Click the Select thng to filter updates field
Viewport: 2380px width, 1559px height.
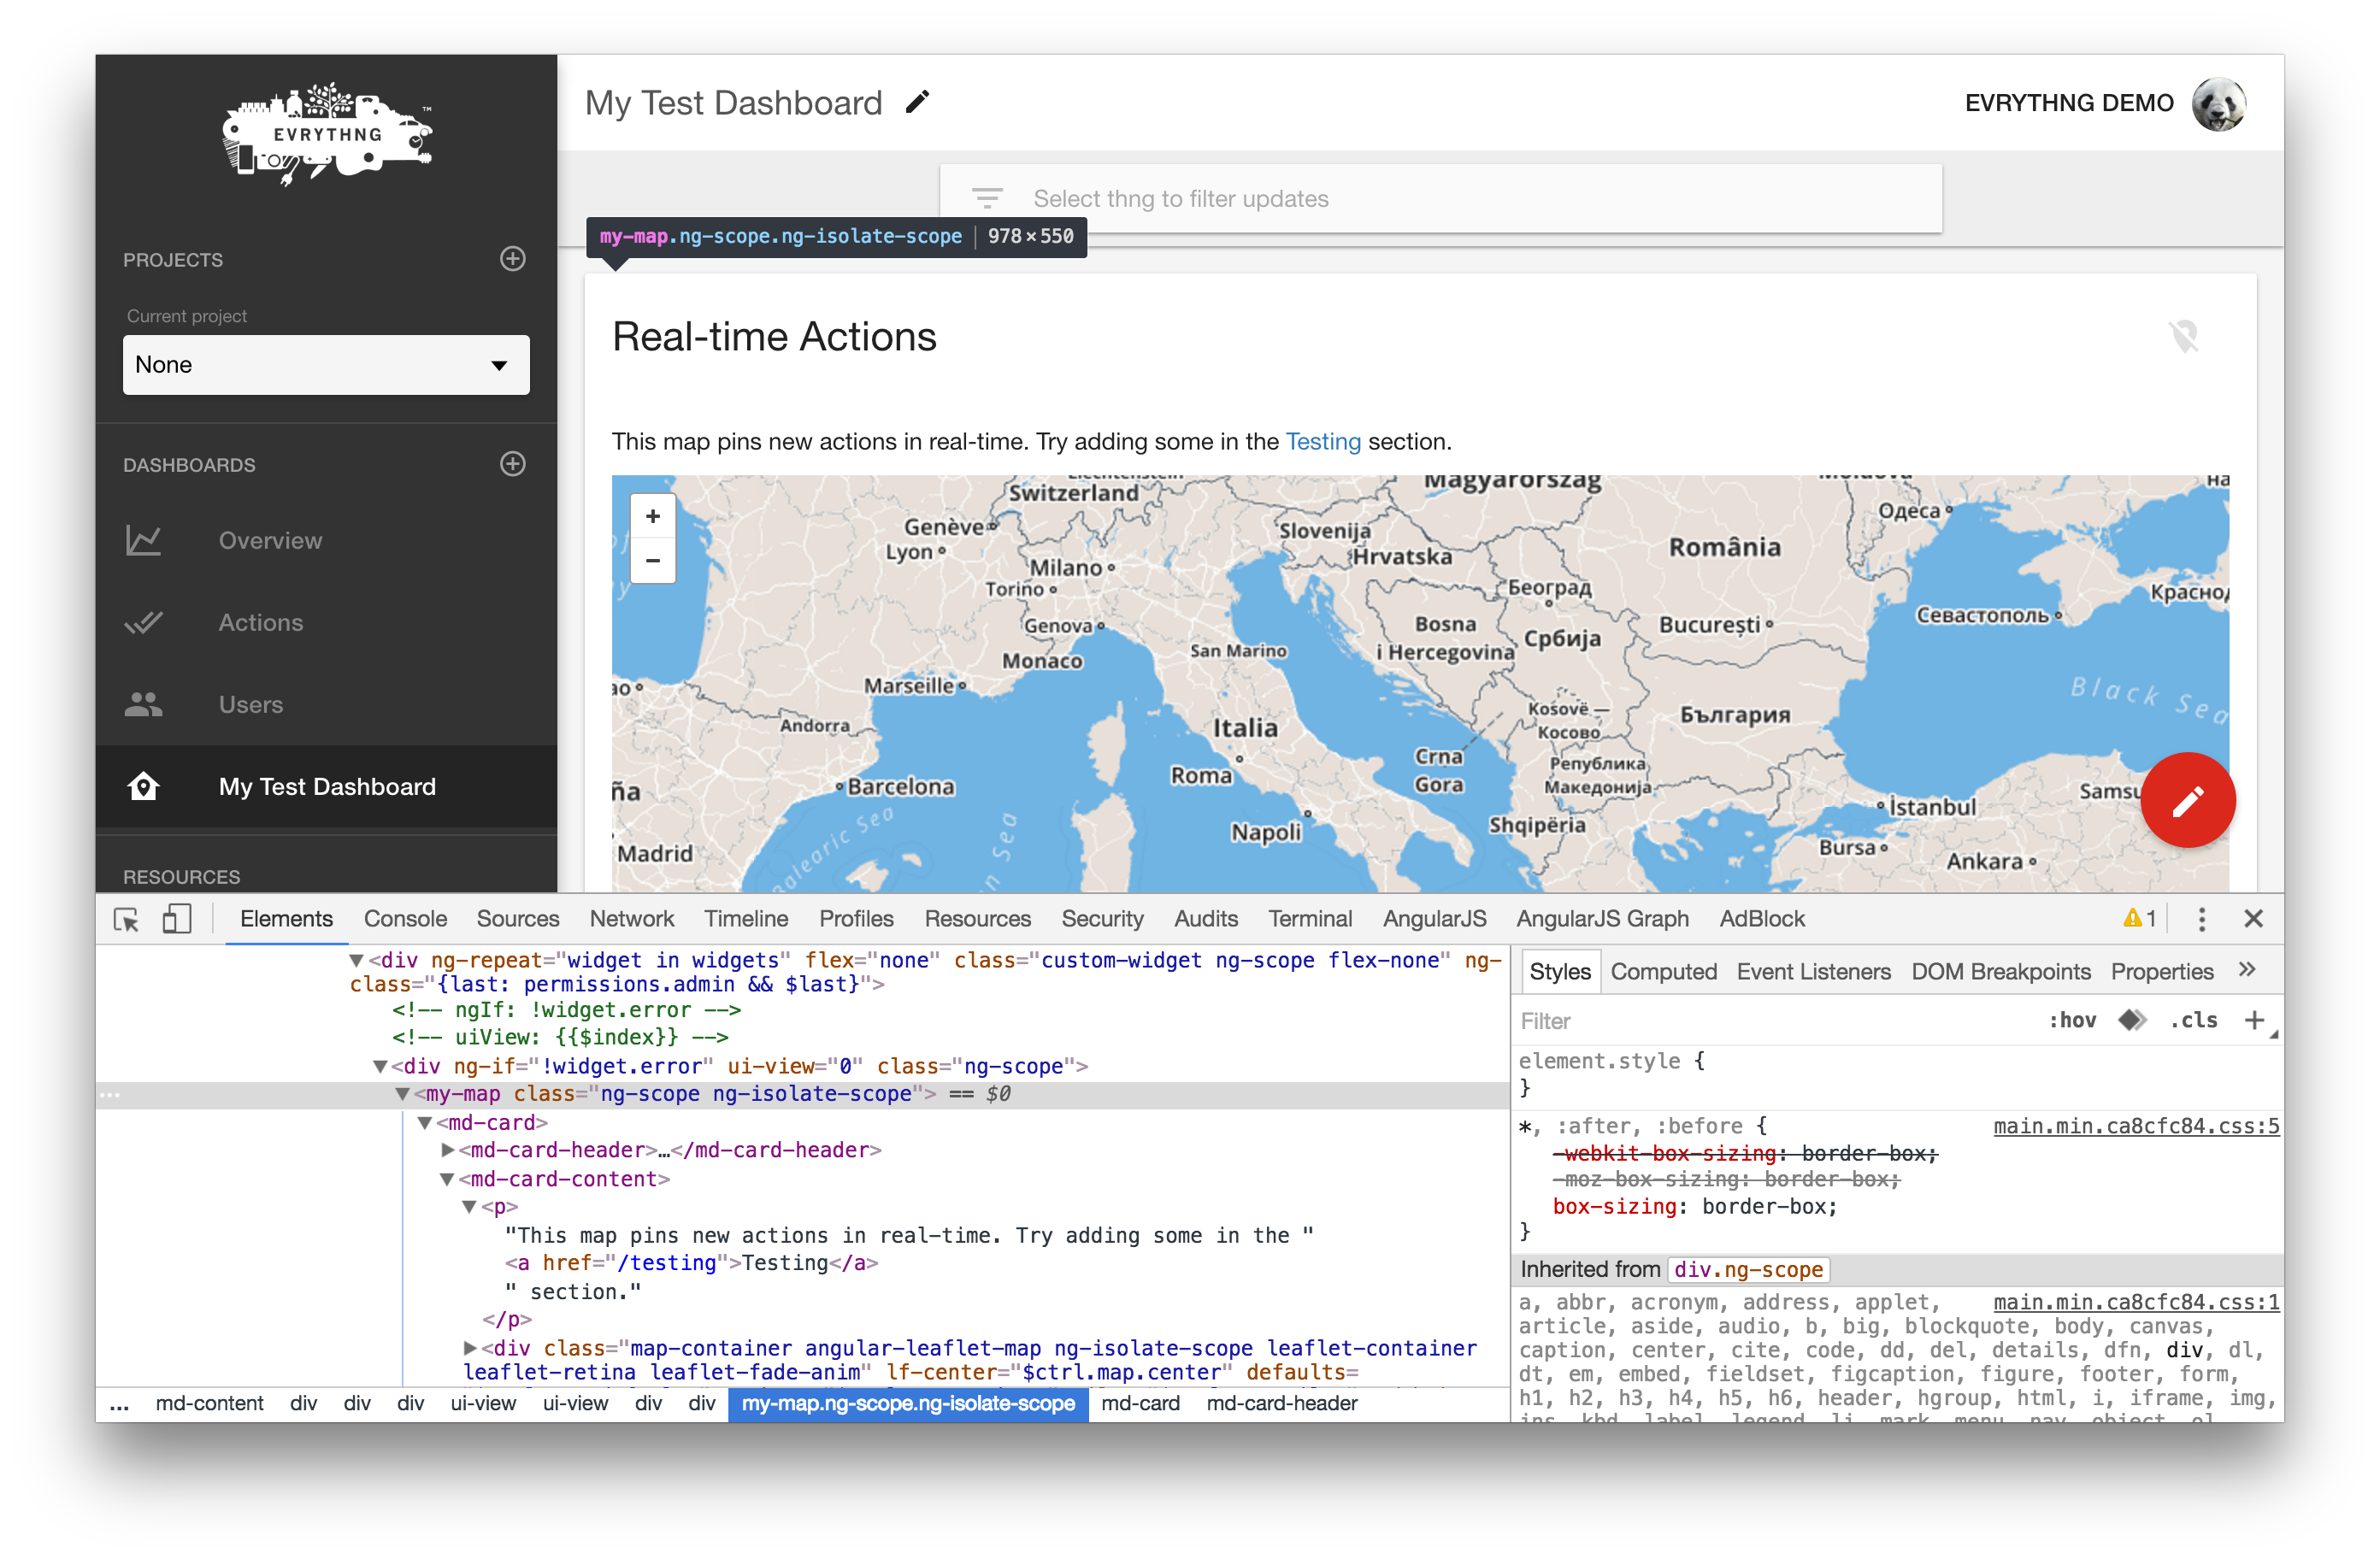[x=1440, y=198]
